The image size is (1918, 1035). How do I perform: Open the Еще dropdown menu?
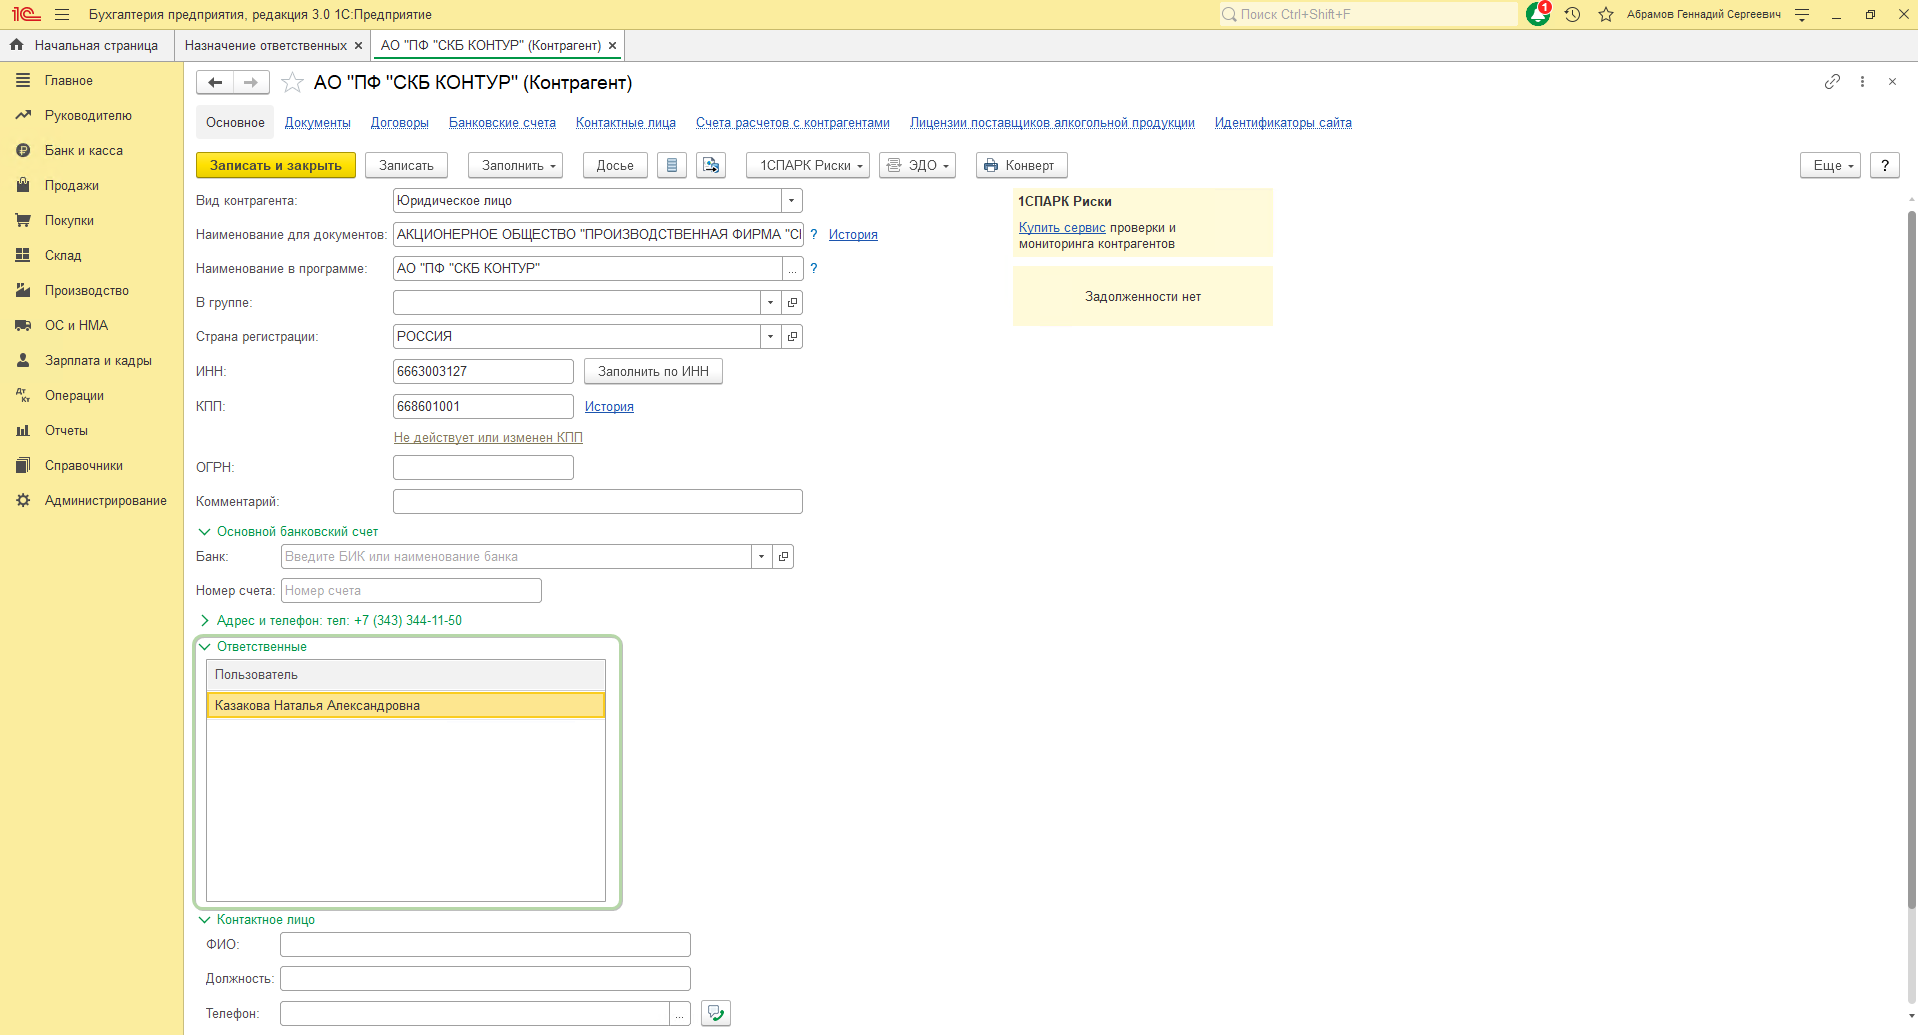(1831, 166)
